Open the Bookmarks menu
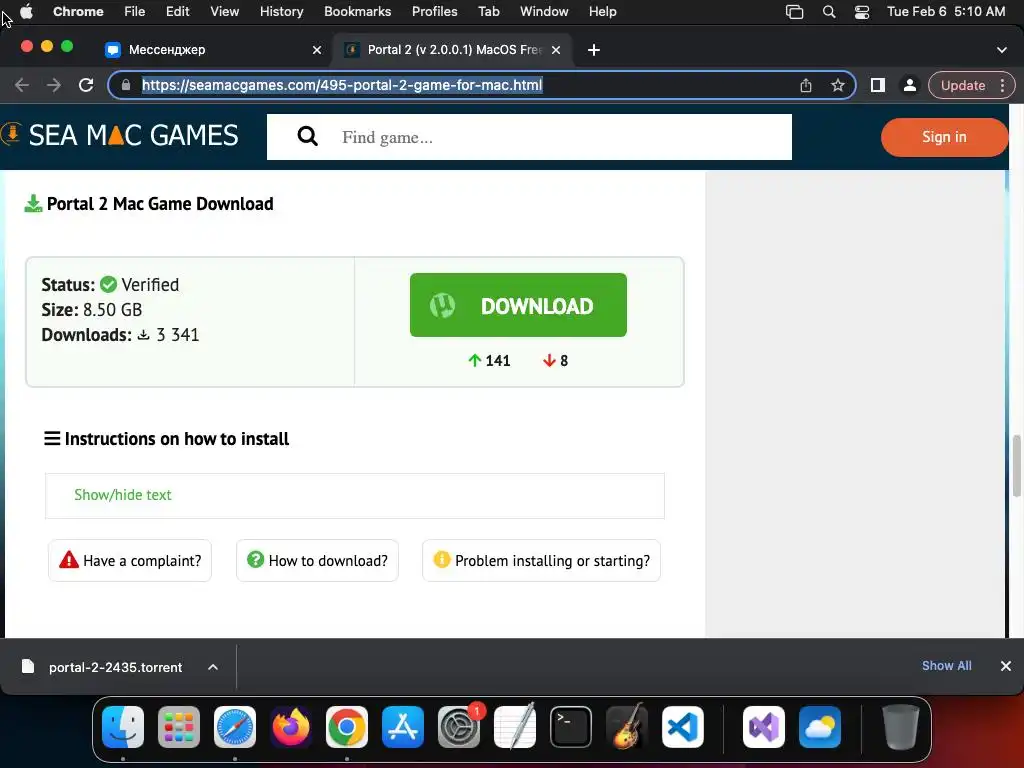This screenshot has height=768, width=1024. click(x=358, y=12)
